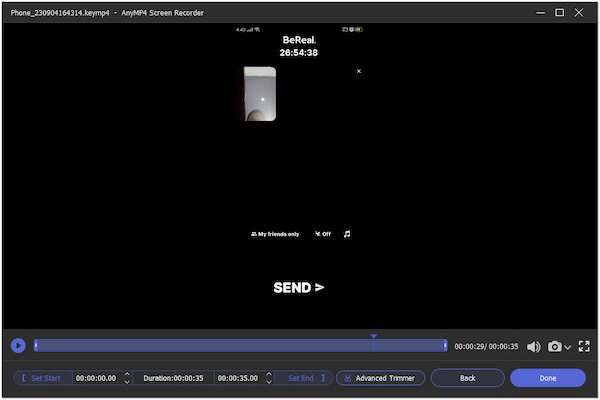Increase the end time with up arrow

coord(269,374)
